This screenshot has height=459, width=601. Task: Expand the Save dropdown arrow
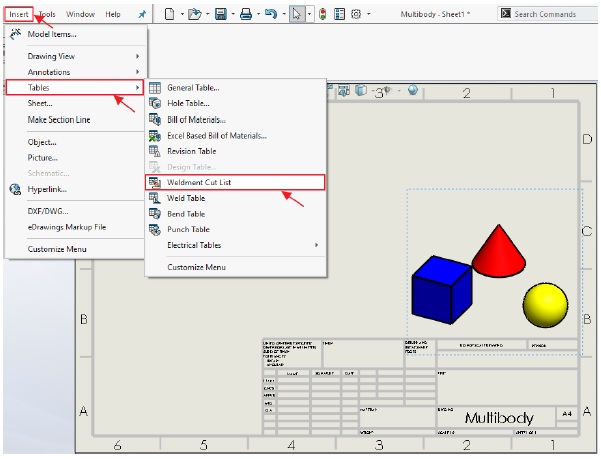tap(233, 14)
